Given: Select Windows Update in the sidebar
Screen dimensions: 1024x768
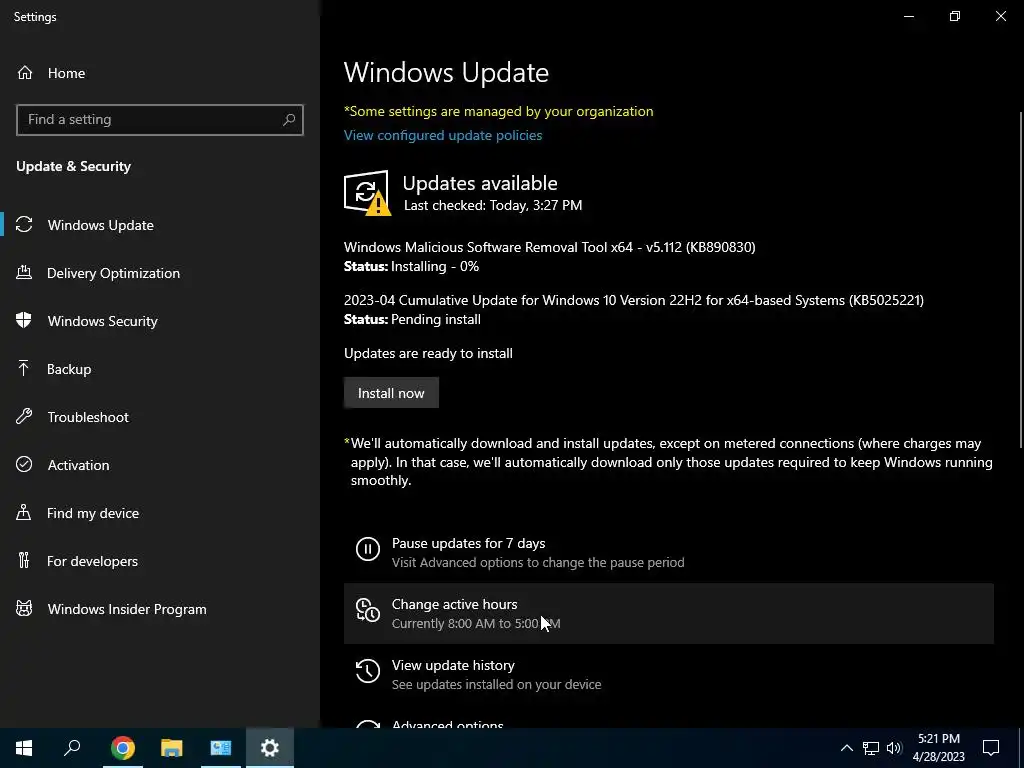Looking at the screenshot, I should pyautogui.click(x=160, y=225).
